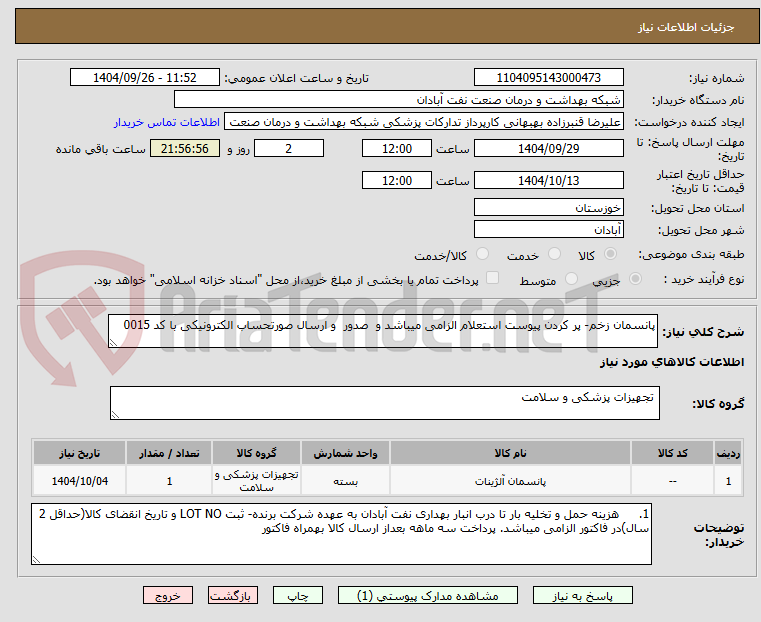Click the price validity date 1404/10/13
The height and width of the screenshot is (622, 761).
click(548, 180)
